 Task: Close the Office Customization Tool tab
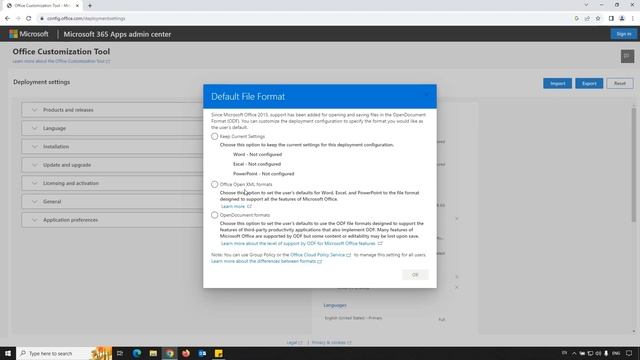point(77,6)
